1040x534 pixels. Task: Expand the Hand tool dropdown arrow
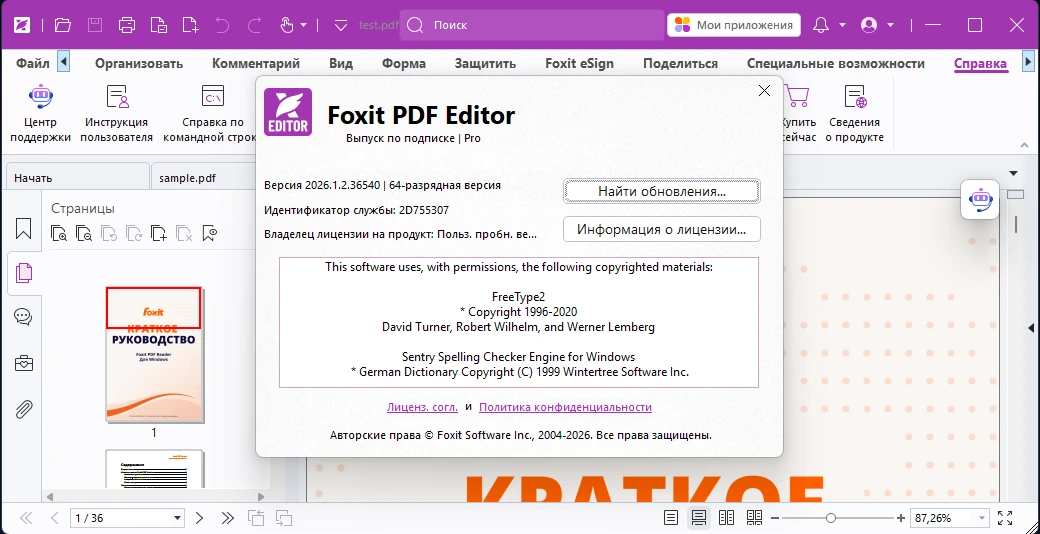[x=304, y=25]
